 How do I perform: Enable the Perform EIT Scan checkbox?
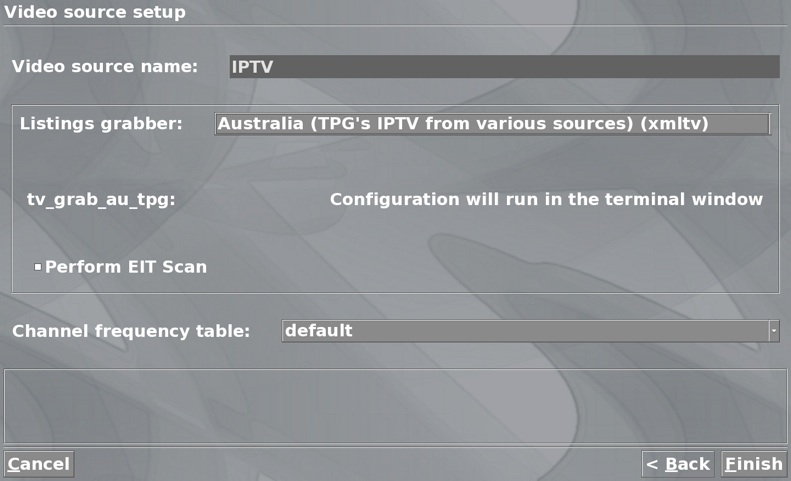(38, 267)
